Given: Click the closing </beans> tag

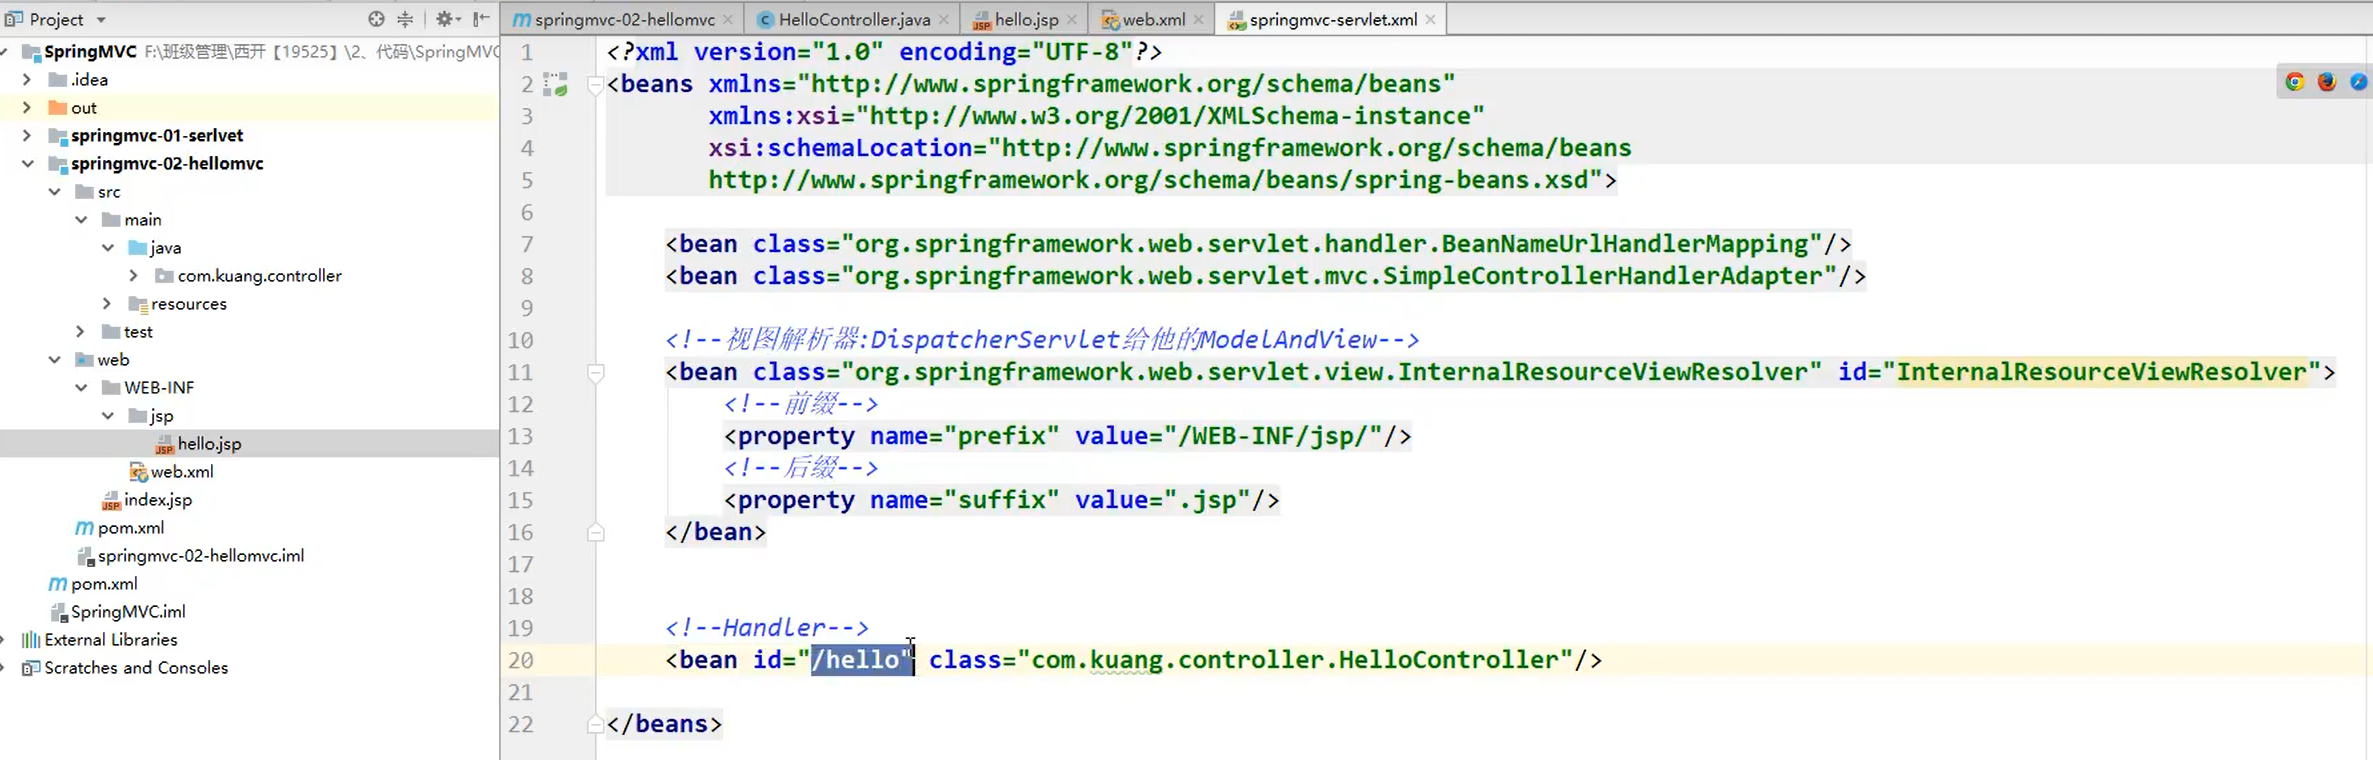Looking at the screenshot, I should tap(664, 724).
